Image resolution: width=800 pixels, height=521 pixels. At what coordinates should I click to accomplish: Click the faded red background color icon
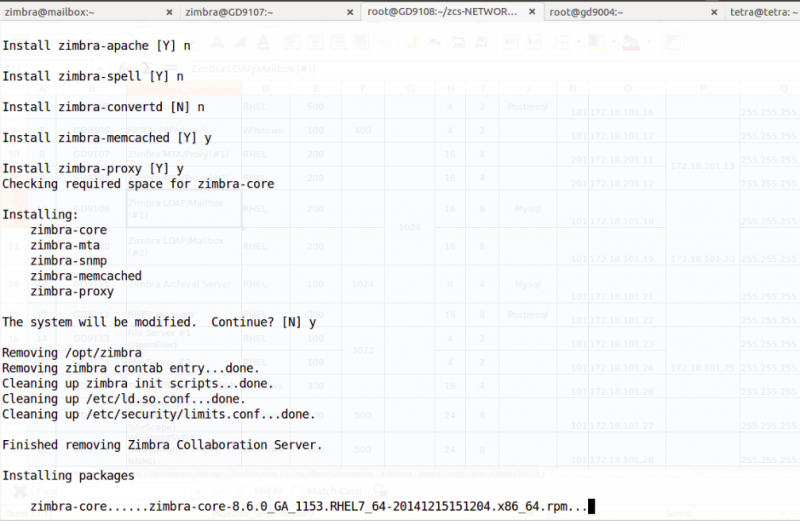631,42
